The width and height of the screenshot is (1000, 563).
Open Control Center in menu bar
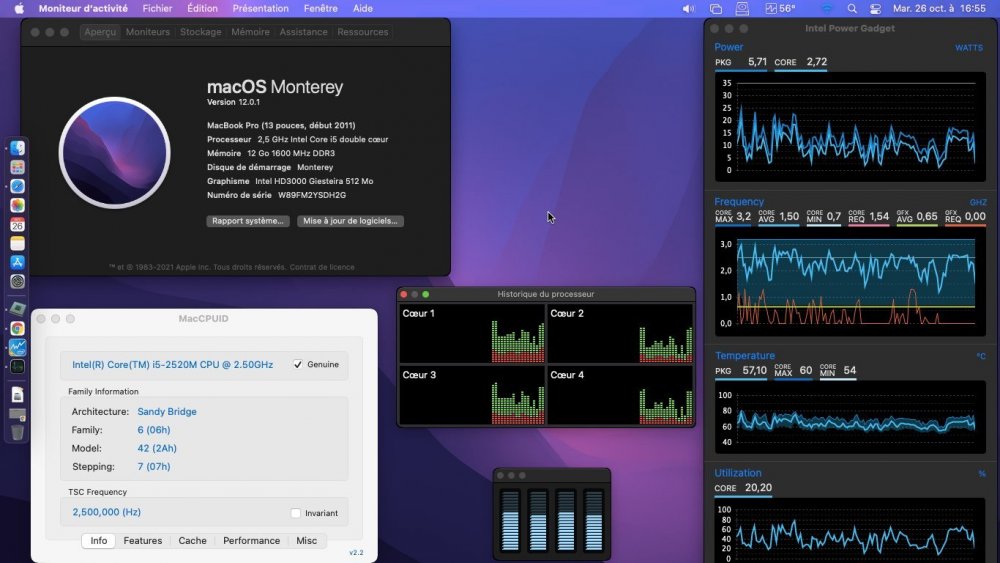click(x=875, y=8)
